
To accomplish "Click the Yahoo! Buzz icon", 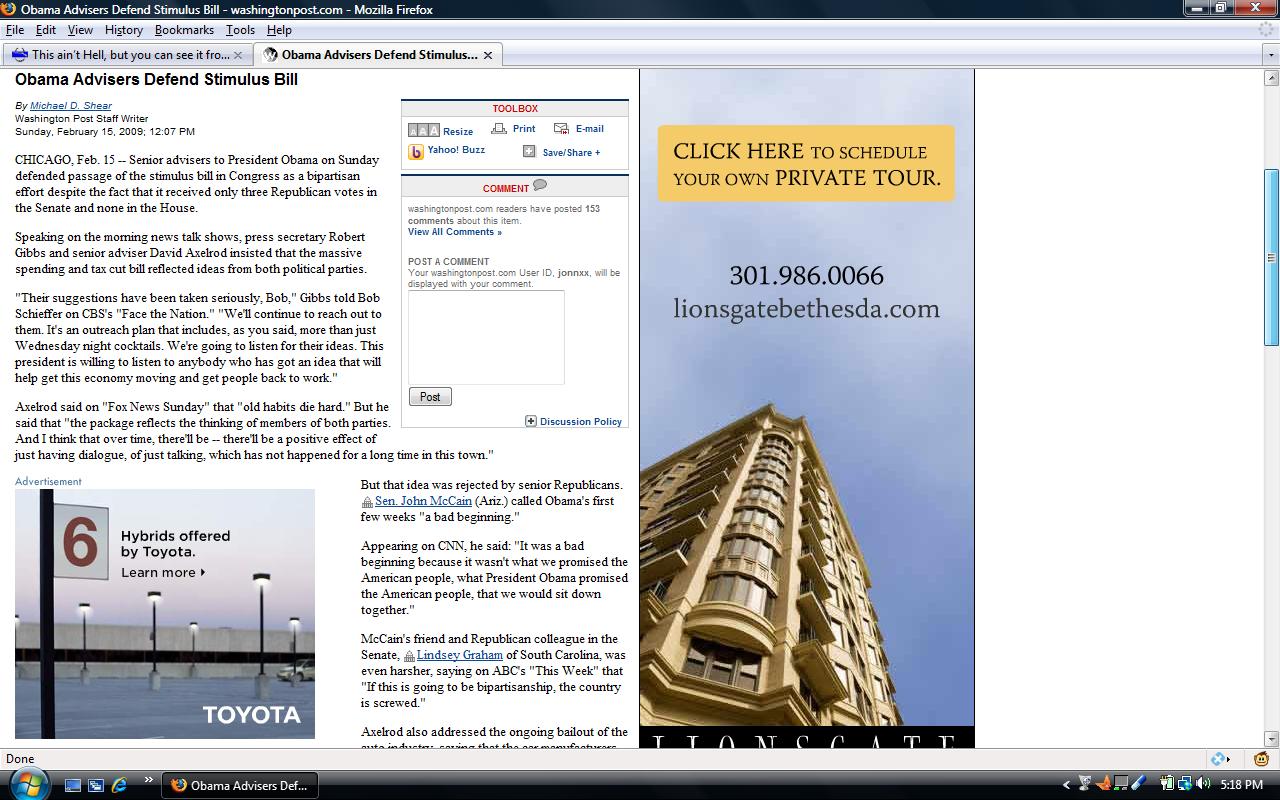I will coord(416,152).
